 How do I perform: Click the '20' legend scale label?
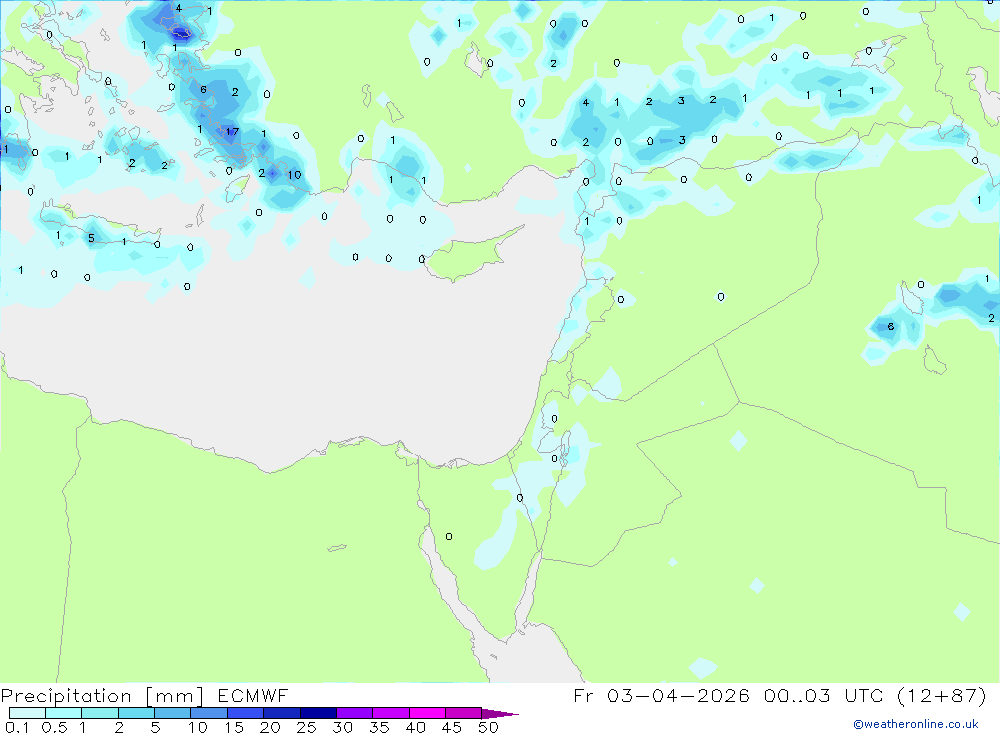(x=270, y=727)
